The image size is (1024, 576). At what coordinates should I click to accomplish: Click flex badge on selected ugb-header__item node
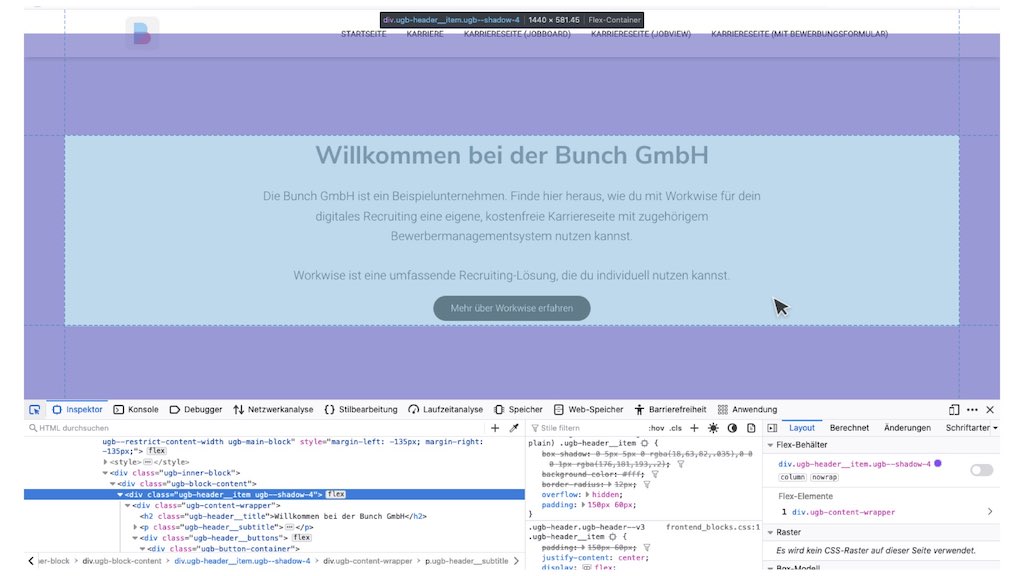(336, 494)
